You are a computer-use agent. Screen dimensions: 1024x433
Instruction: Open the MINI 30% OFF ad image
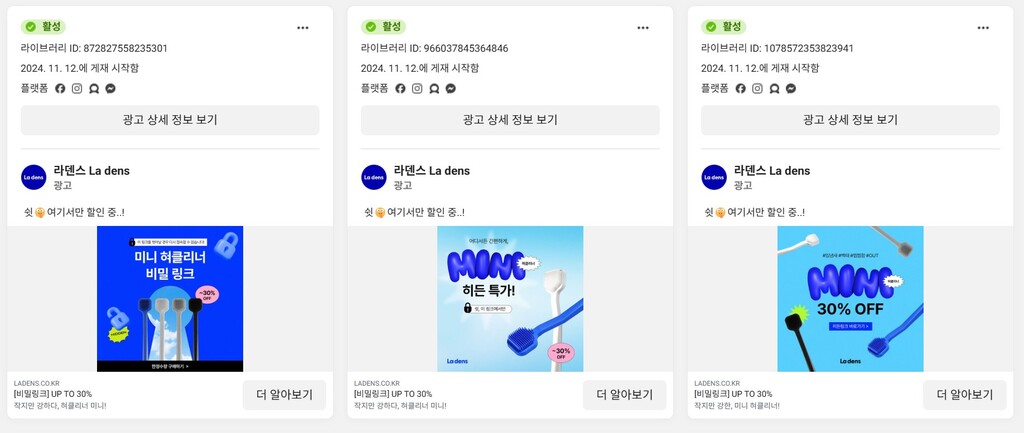click(850, 298)
